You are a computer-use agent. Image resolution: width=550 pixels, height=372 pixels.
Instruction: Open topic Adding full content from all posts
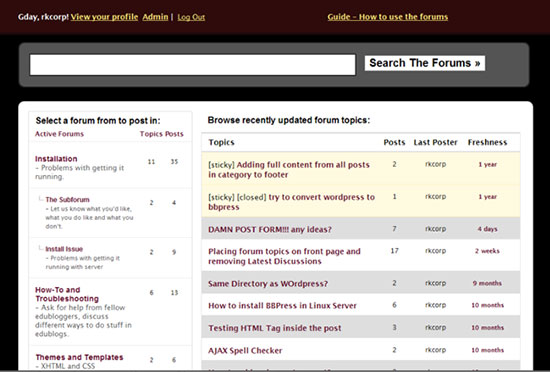pyautogui.click(x=289, y=170)
